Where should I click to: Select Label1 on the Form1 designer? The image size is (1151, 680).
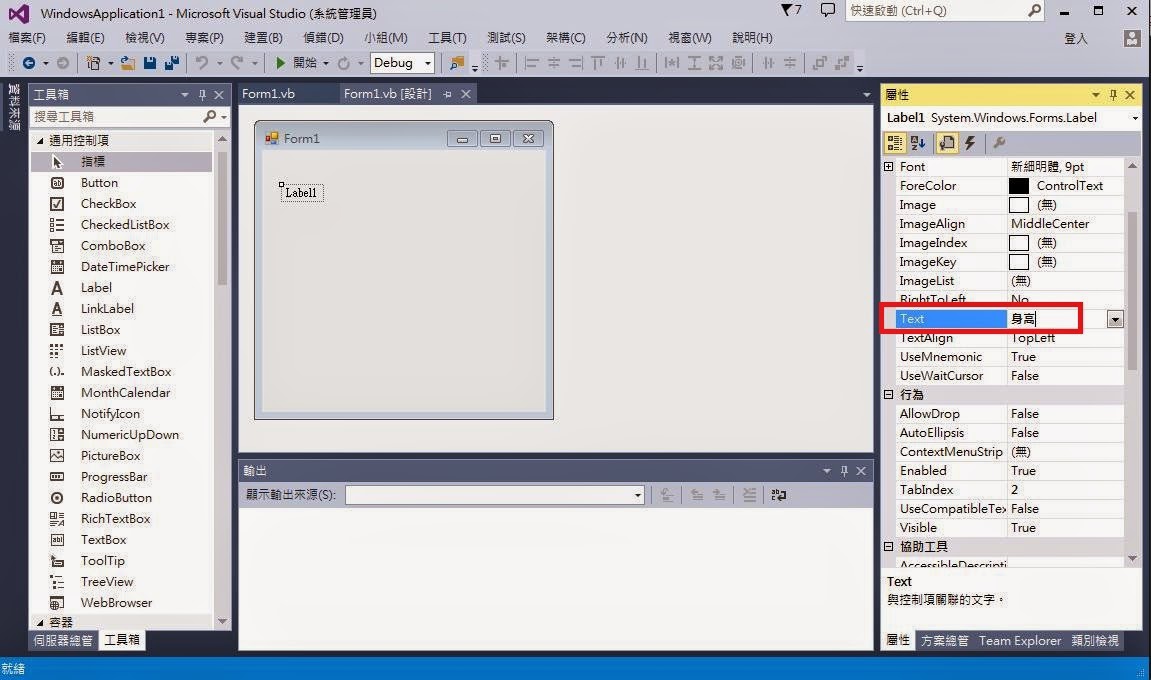pyautogui.click(x=301, y=193)
